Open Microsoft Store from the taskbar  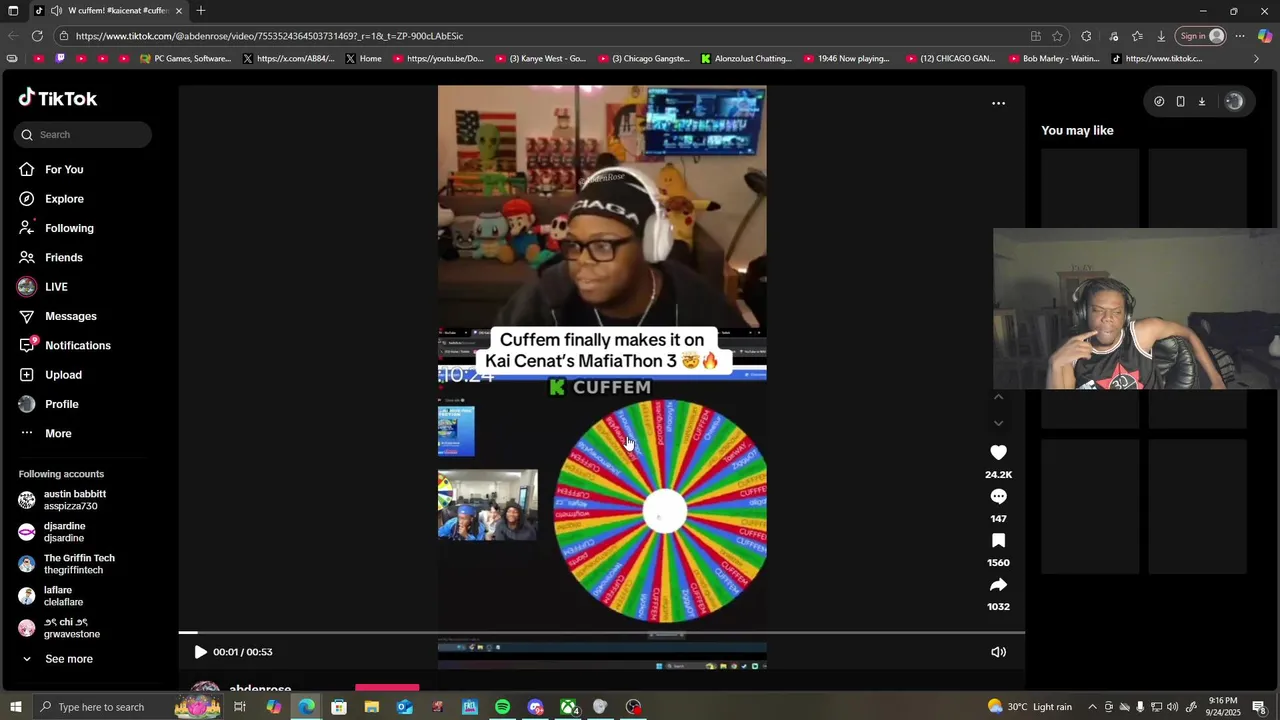(339, 707)
